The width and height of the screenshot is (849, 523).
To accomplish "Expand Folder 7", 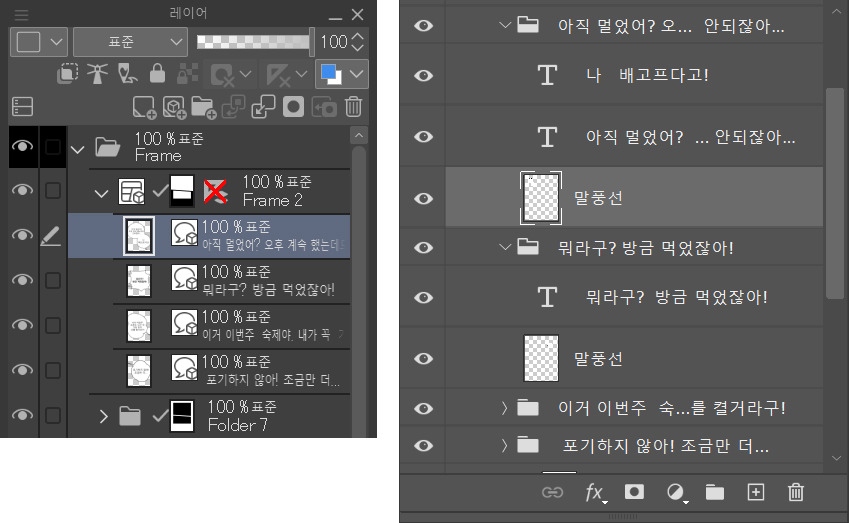I will 104,416.
